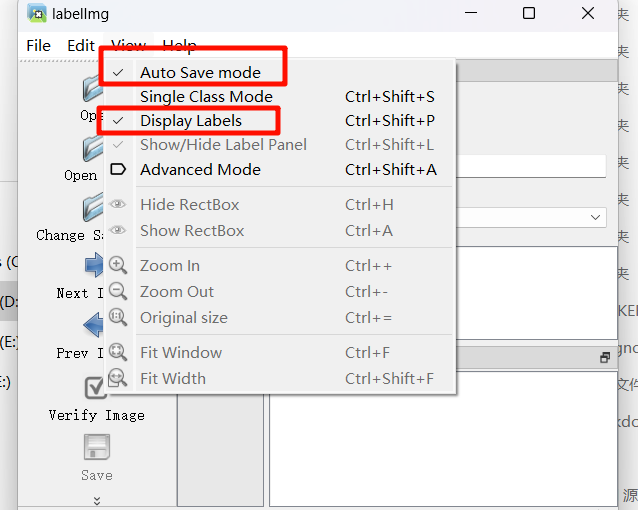638x510 pixels.
Task: Click Change Save Dir folder icon
Action: pos(93,208)
